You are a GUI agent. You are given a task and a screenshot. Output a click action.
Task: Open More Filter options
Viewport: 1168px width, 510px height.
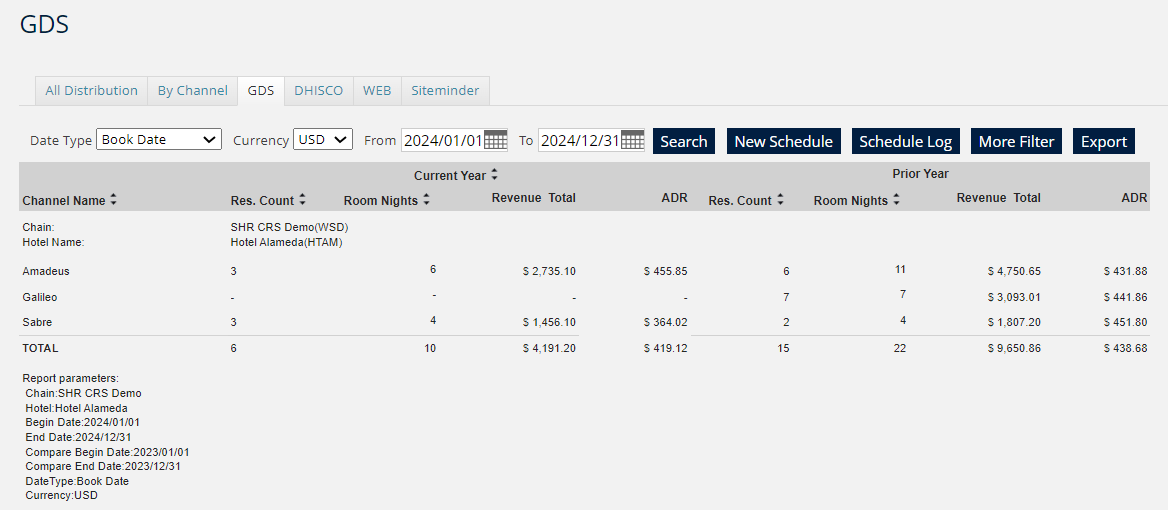[1016, 141]
